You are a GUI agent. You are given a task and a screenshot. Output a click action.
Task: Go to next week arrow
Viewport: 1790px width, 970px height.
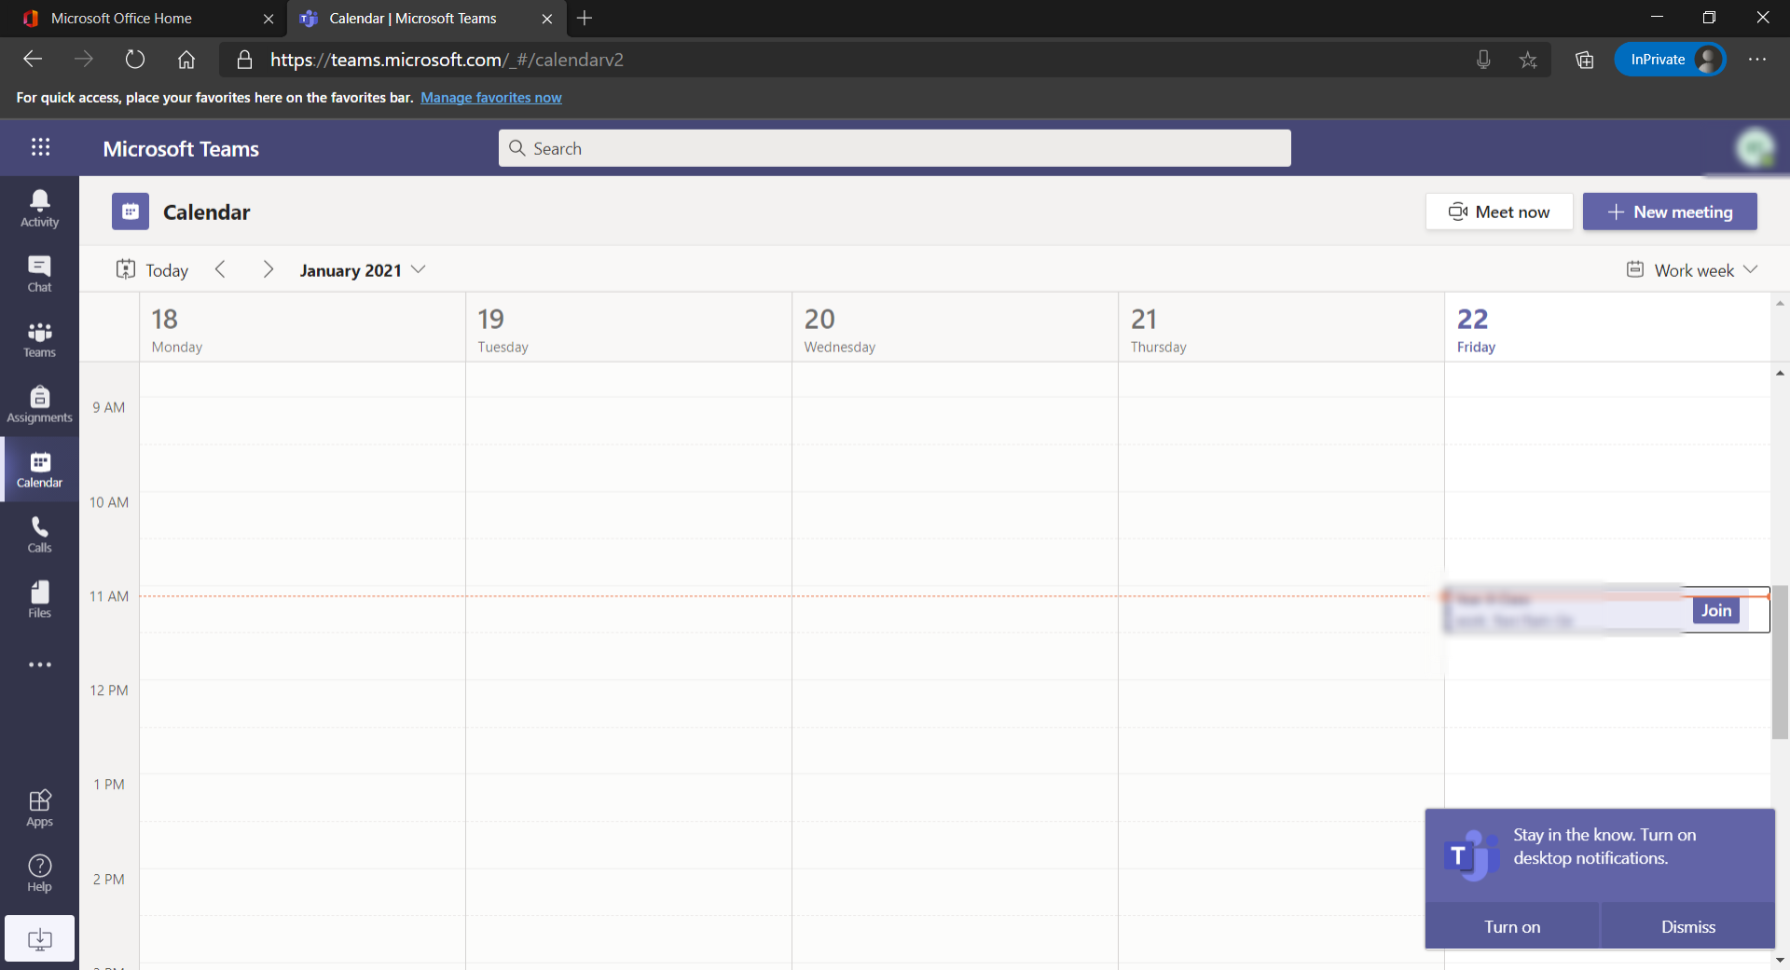(268, 269)
